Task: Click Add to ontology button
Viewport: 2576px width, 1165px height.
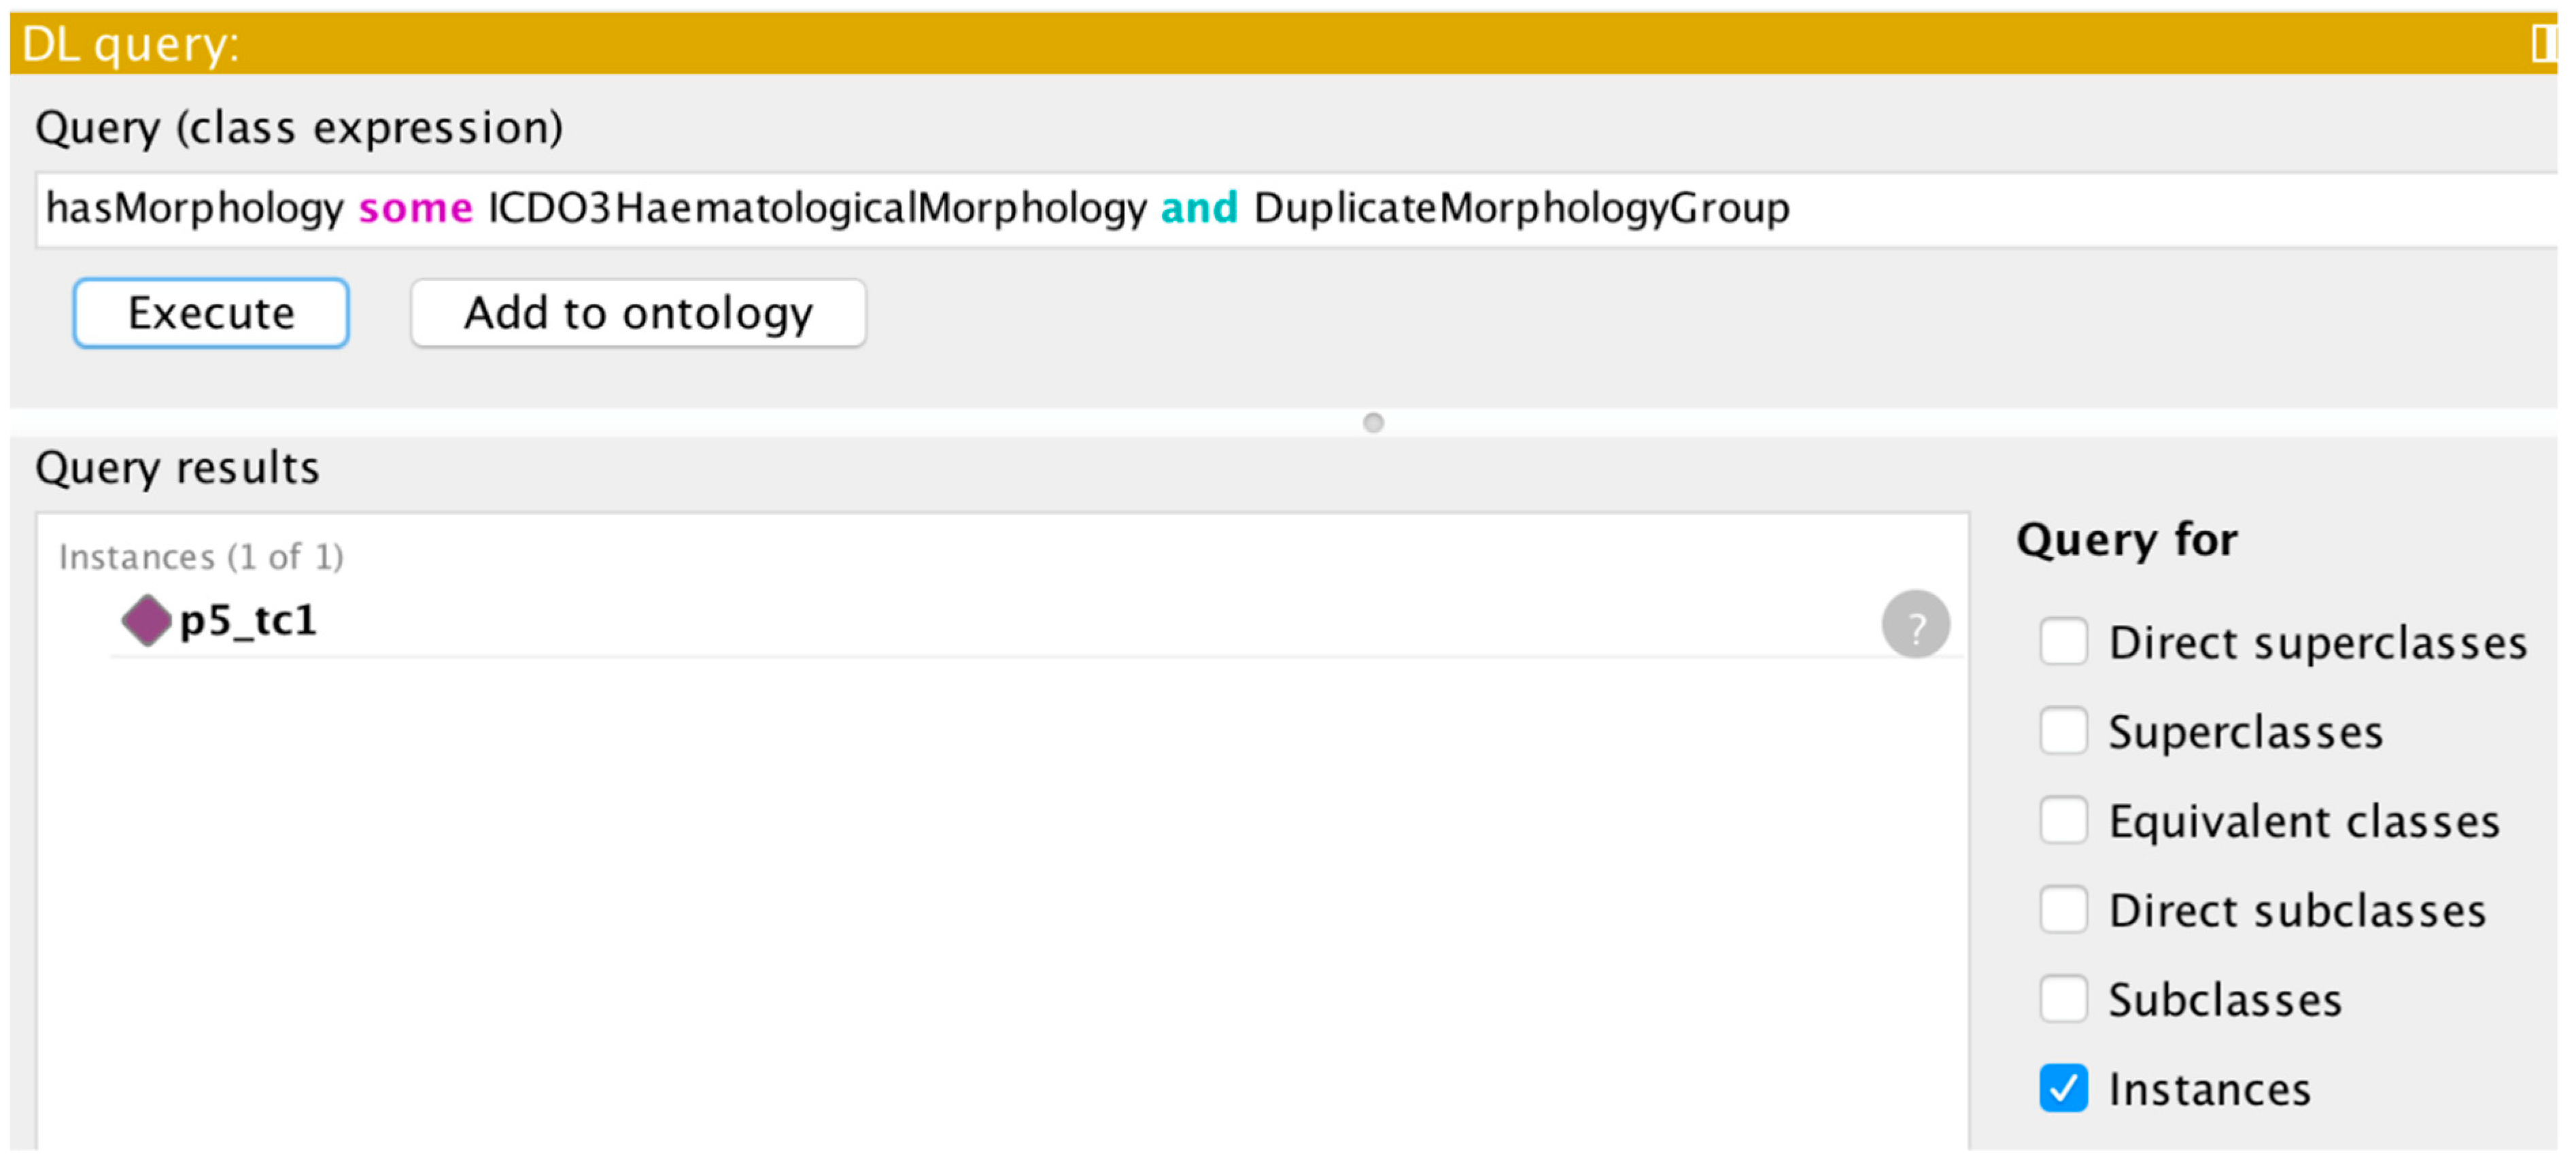Action: 638,314
